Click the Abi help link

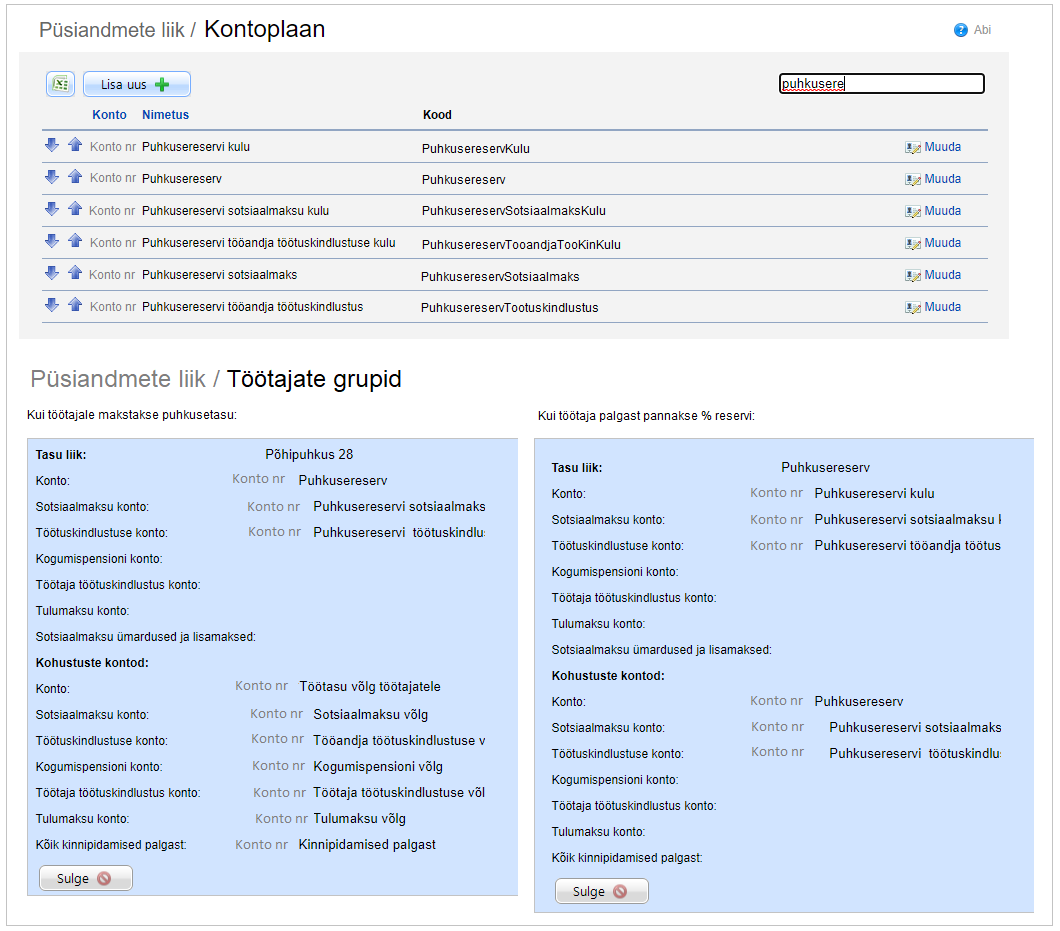click(983, 30)
